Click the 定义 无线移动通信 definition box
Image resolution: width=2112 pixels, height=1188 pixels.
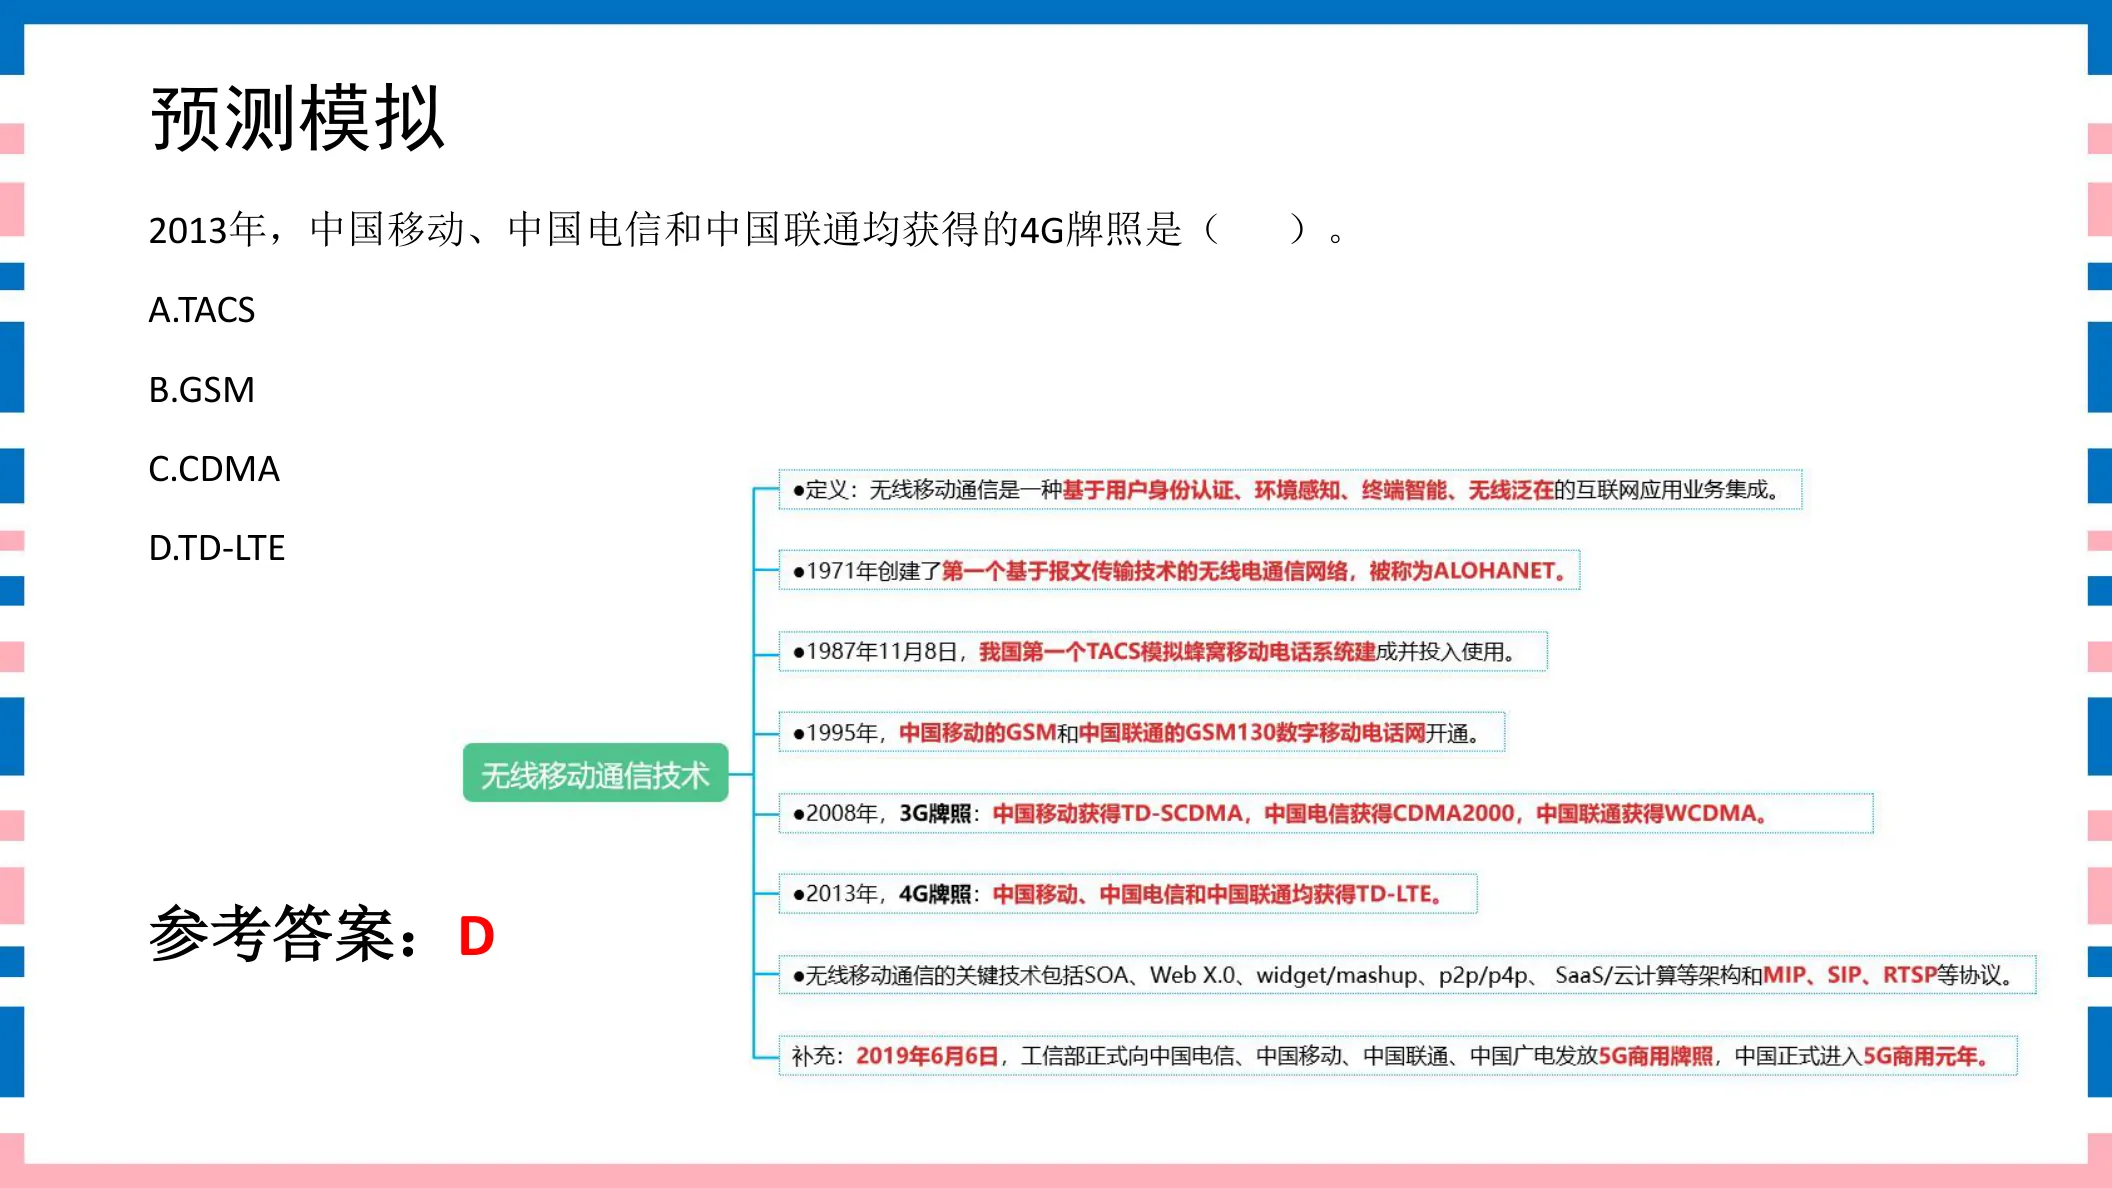[x=1290, y=490]
